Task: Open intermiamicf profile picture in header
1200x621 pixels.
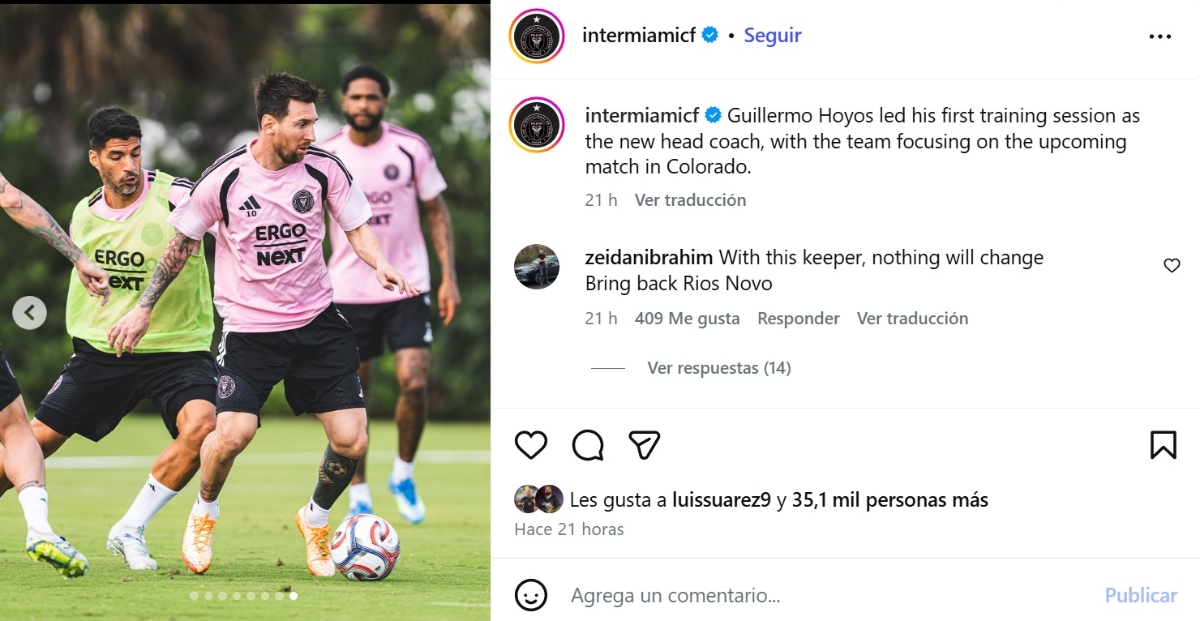Action: pos(537,36)
